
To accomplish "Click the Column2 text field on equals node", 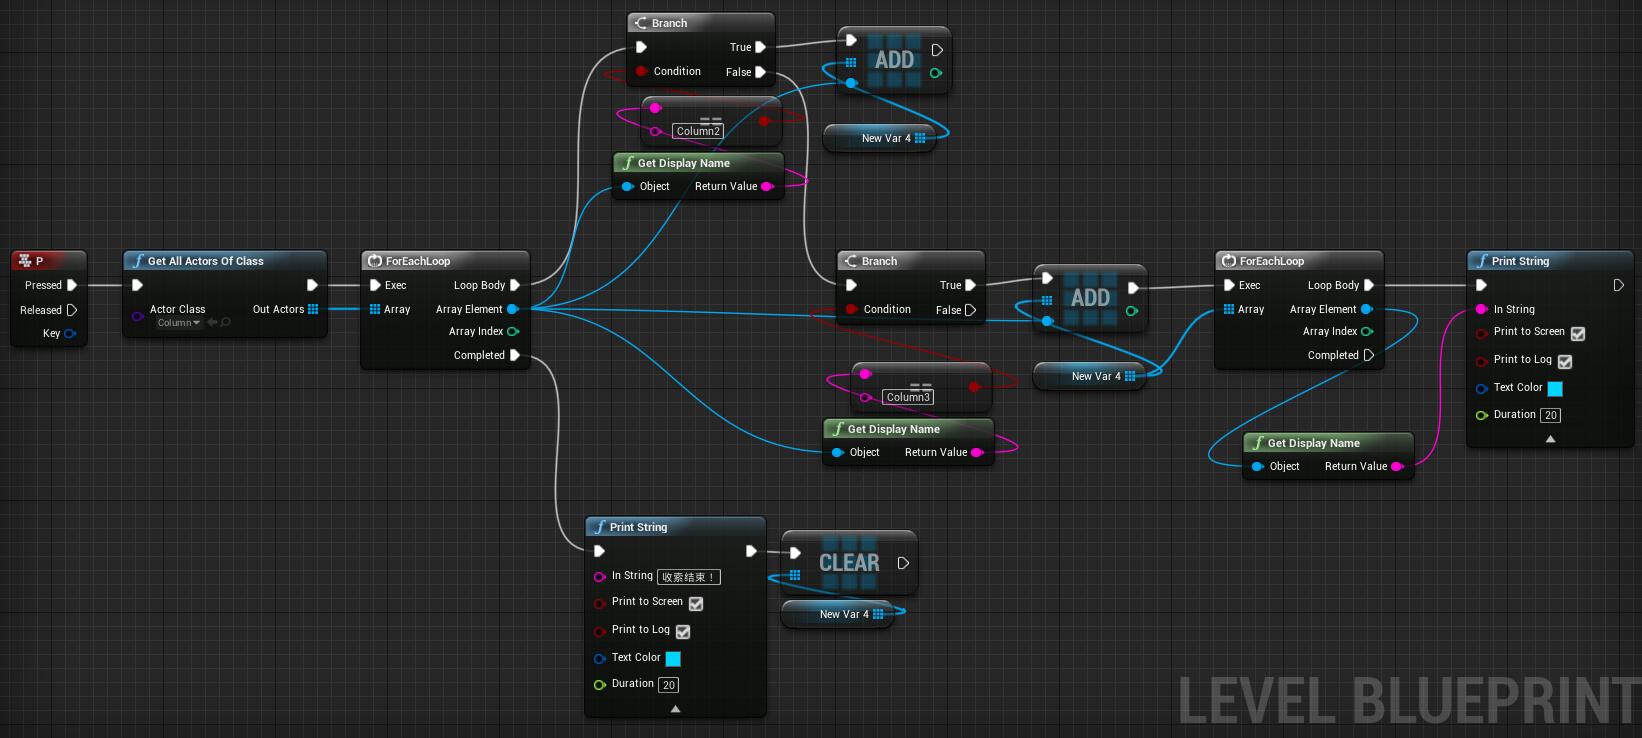I will pos(698,131).
